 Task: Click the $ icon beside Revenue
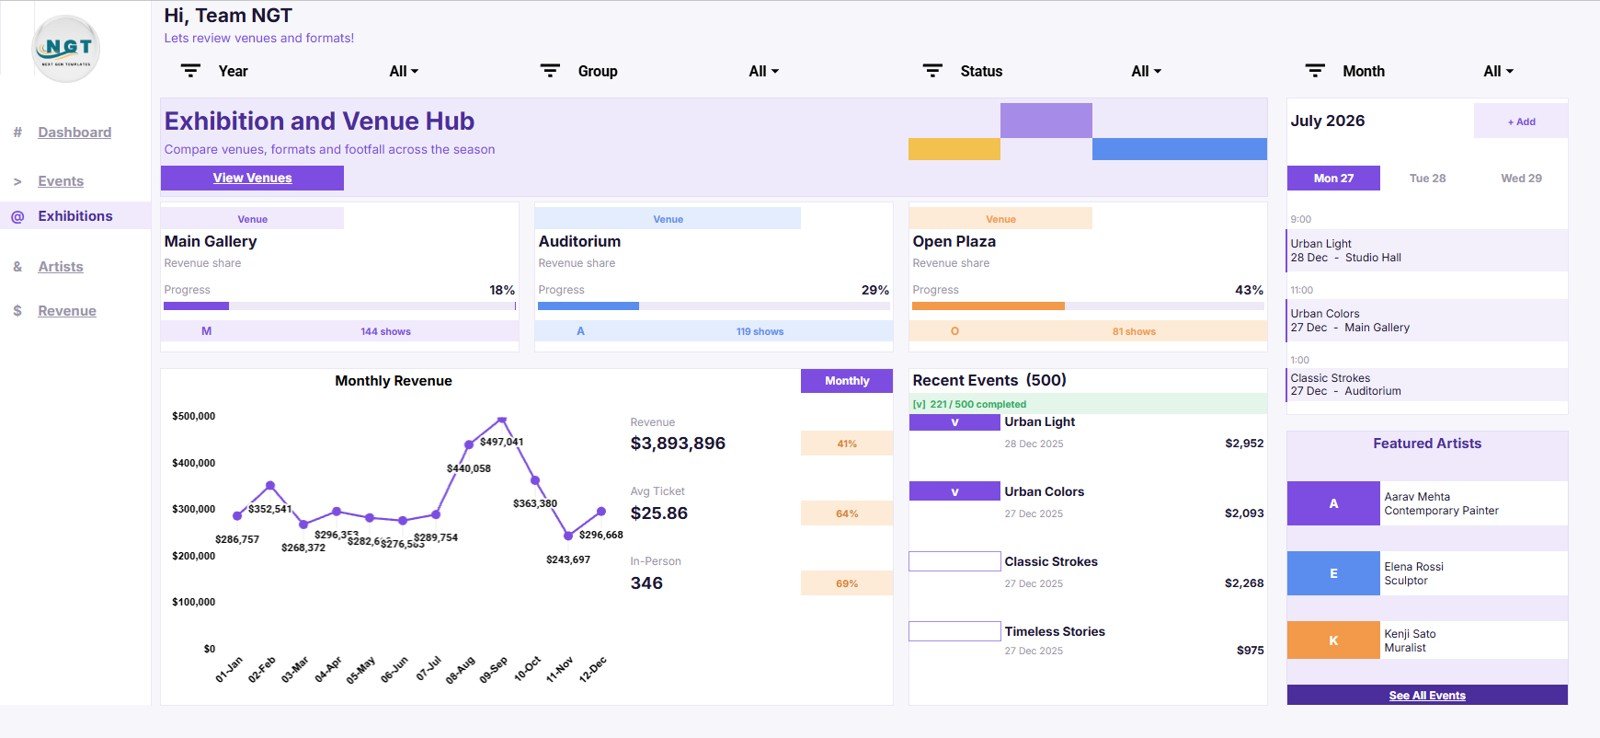tap(17, 311)
